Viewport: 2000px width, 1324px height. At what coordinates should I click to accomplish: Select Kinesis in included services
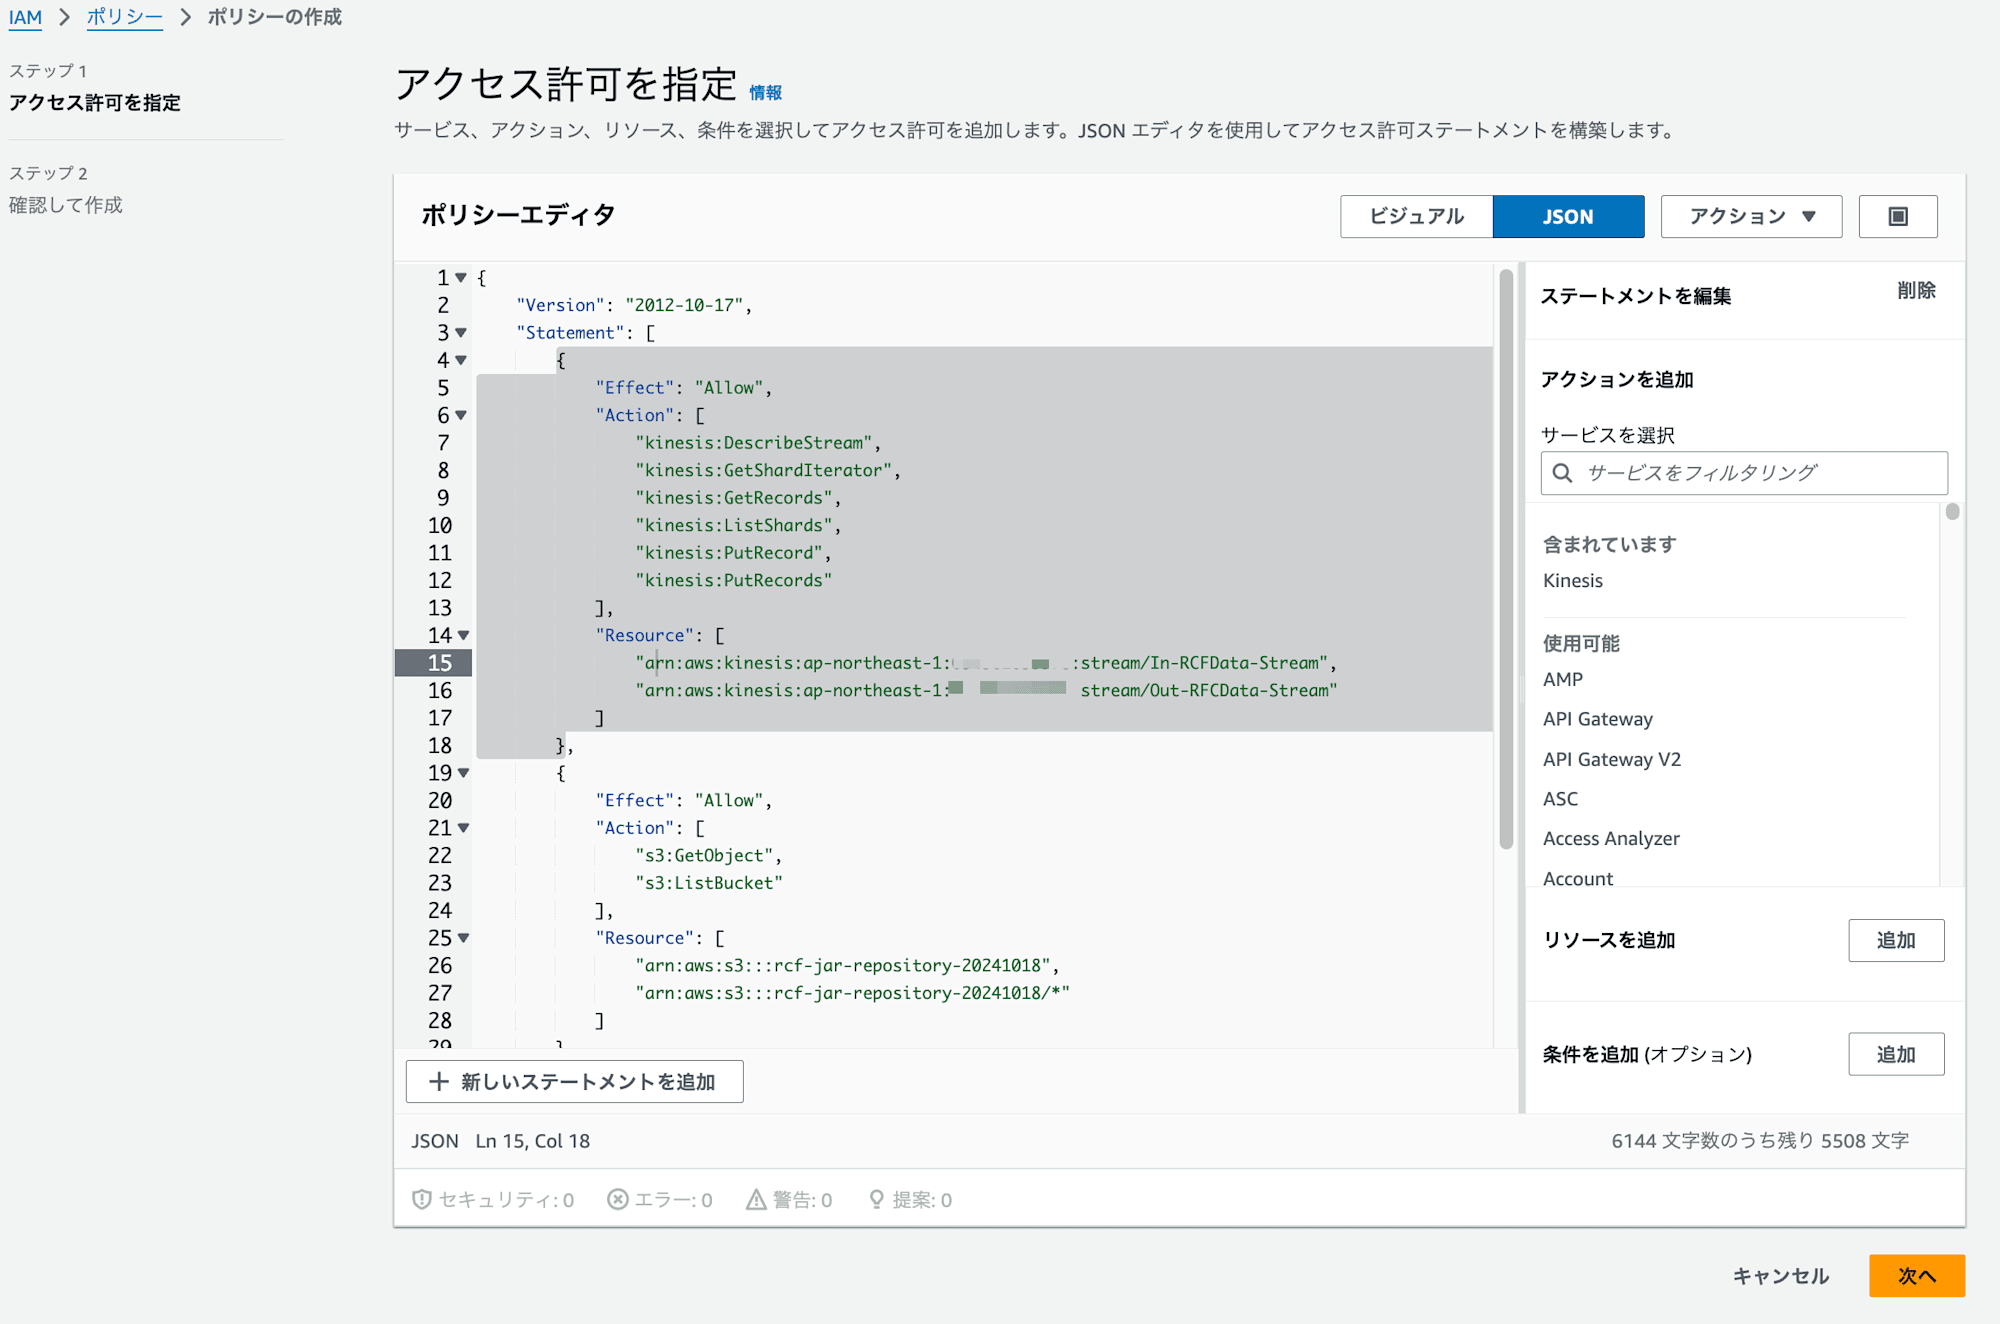(x=1572, y=581)
